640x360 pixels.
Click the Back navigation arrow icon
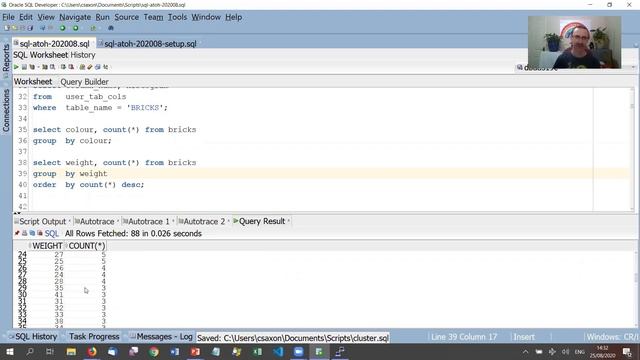click(42, 28)
